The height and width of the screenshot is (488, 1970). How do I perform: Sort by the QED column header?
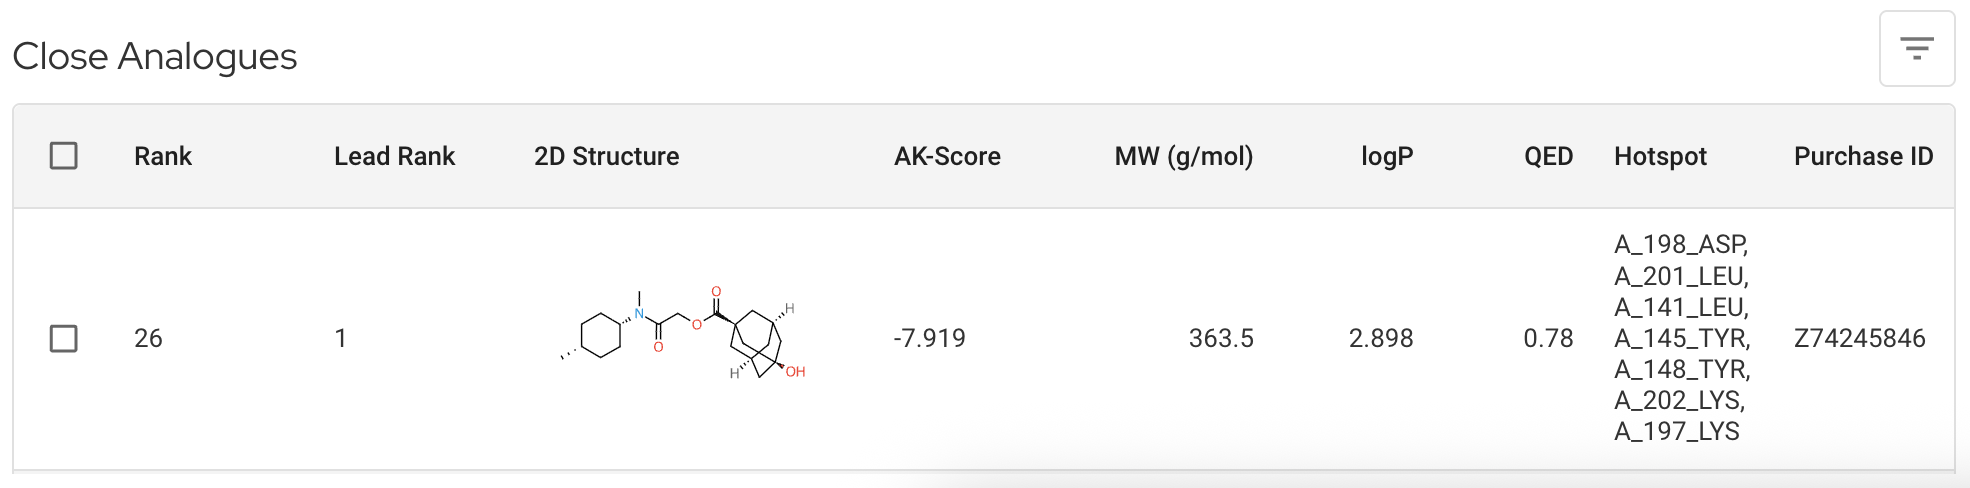pos(1548,156)
